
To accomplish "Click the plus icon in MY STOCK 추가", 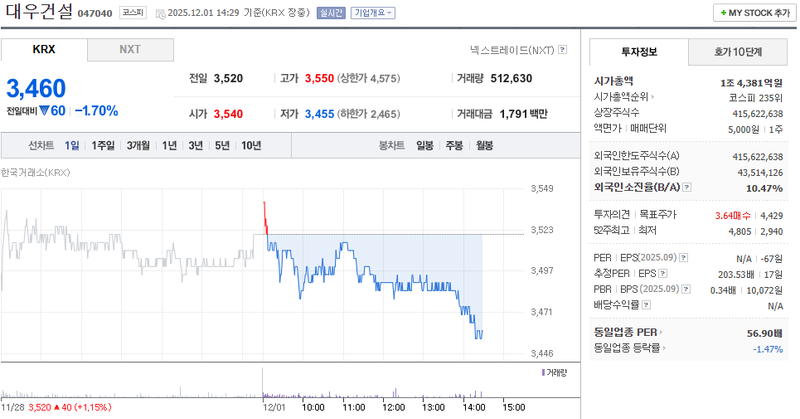I will (x=723, y=13).
